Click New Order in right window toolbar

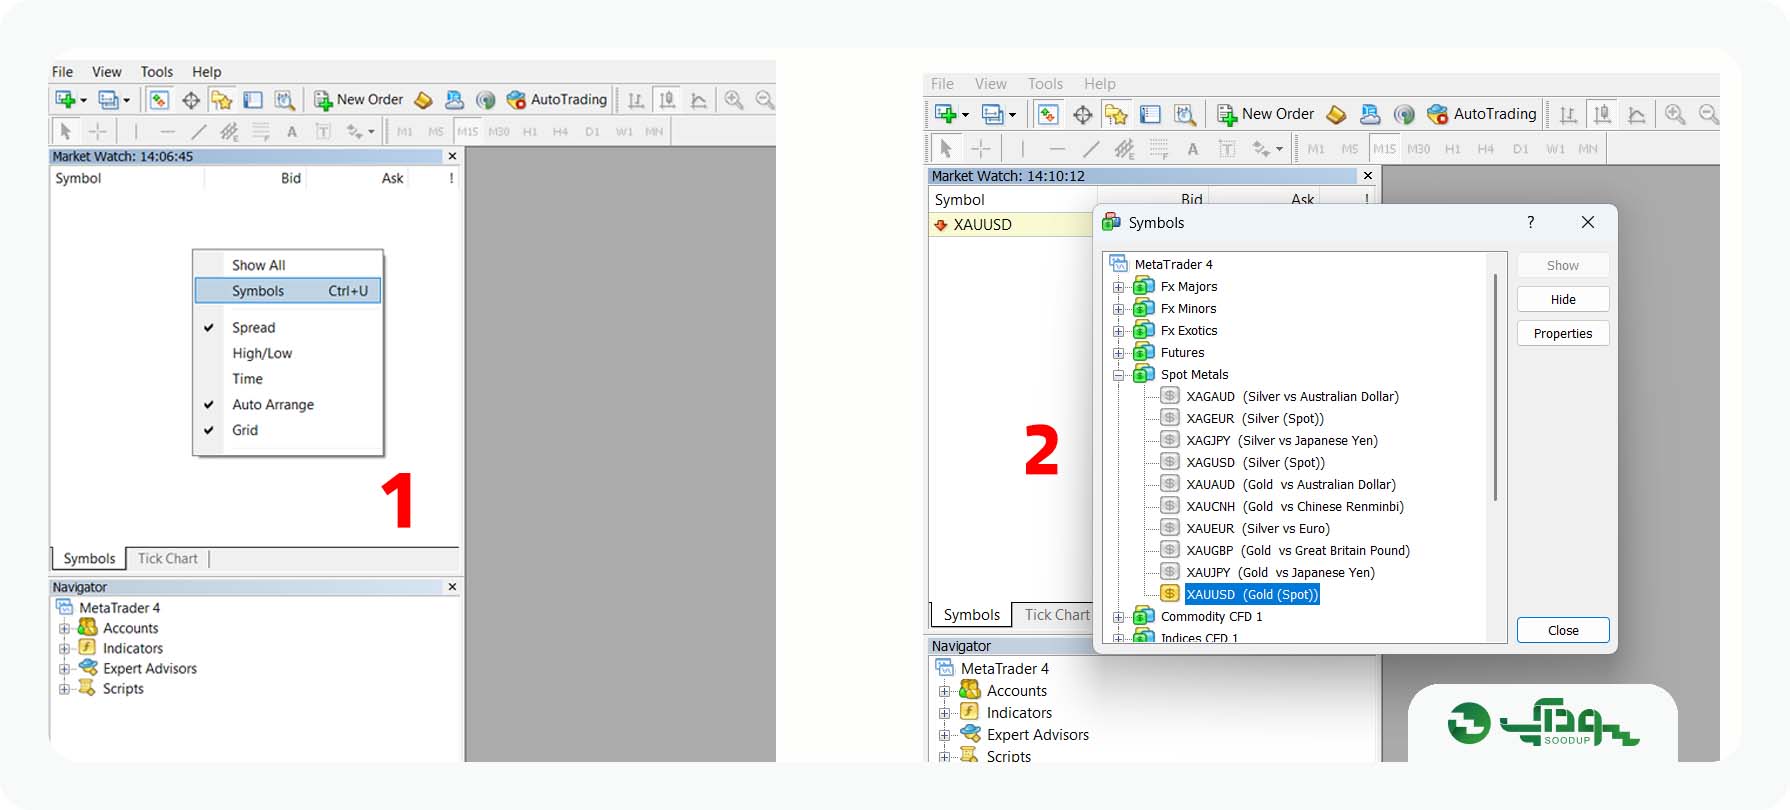(x=1265, y=114)
